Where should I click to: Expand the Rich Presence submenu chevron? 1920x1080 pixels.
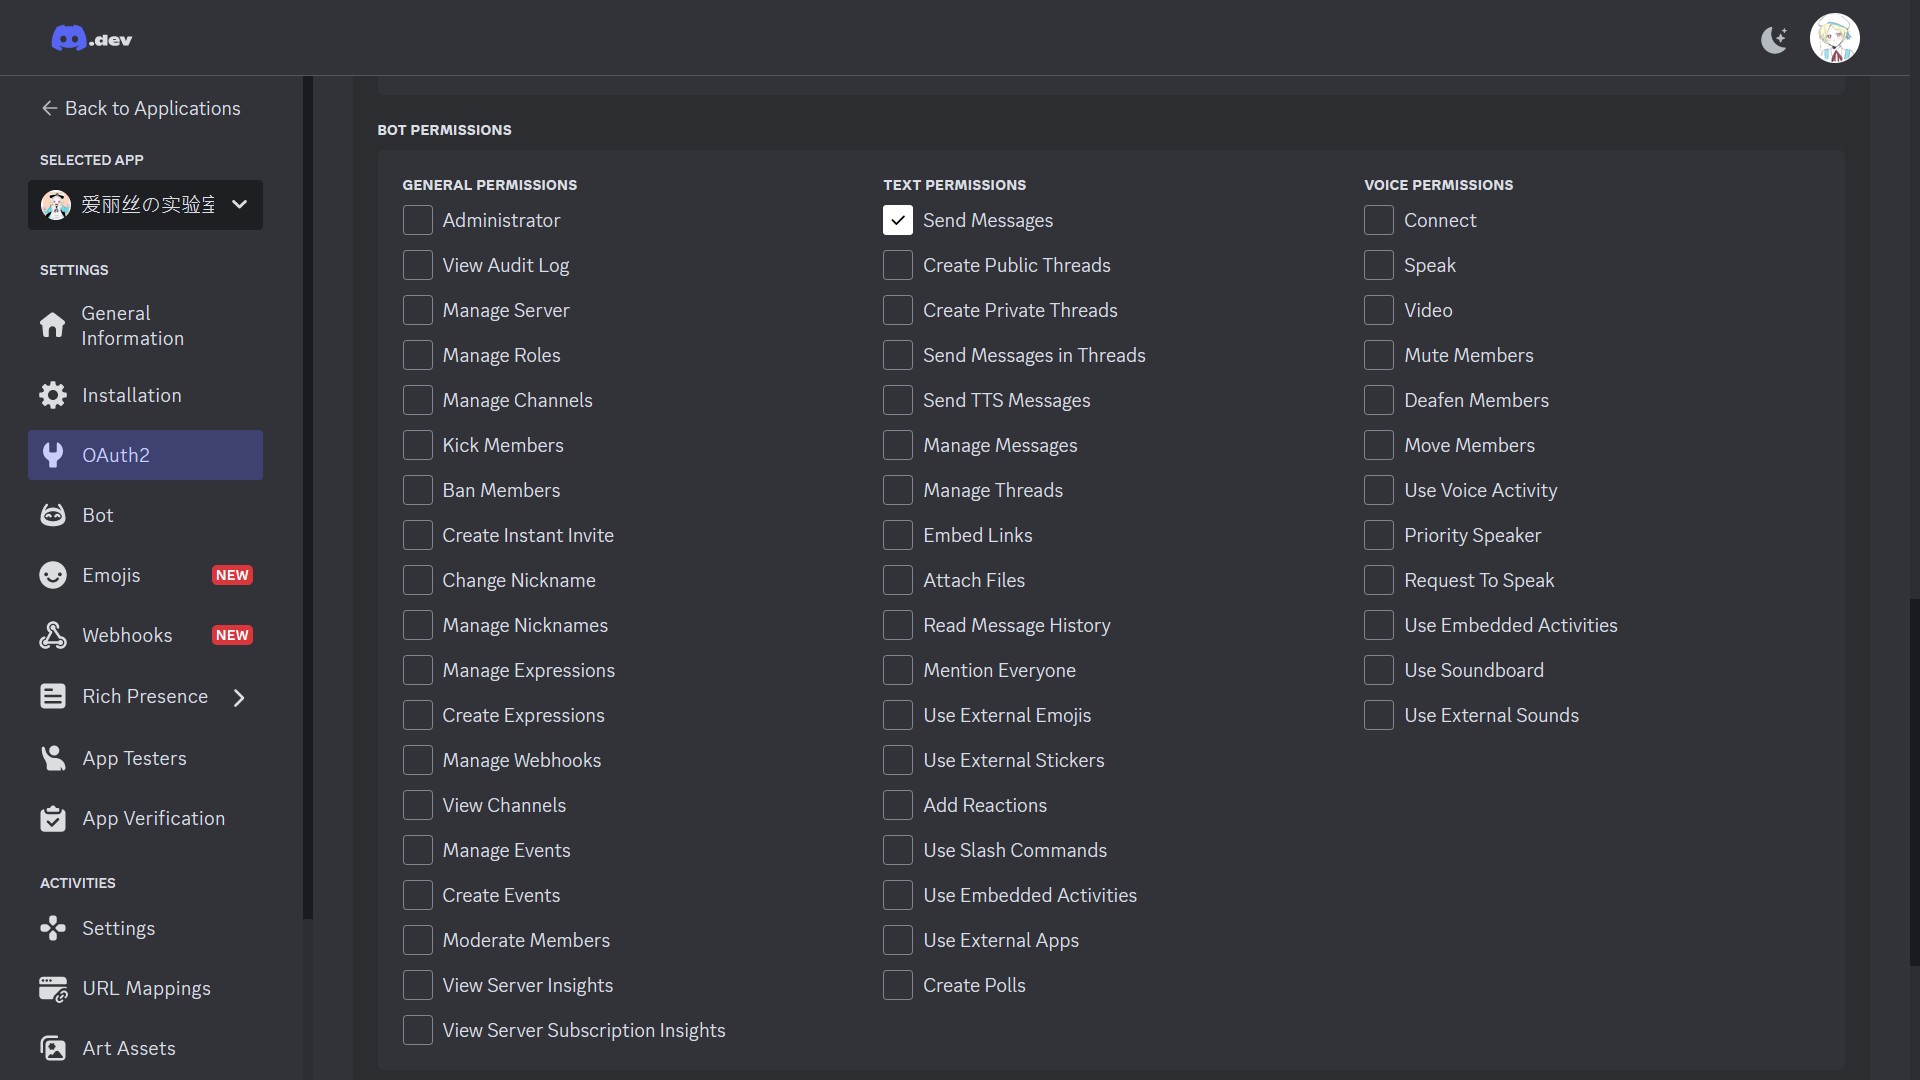239,697
